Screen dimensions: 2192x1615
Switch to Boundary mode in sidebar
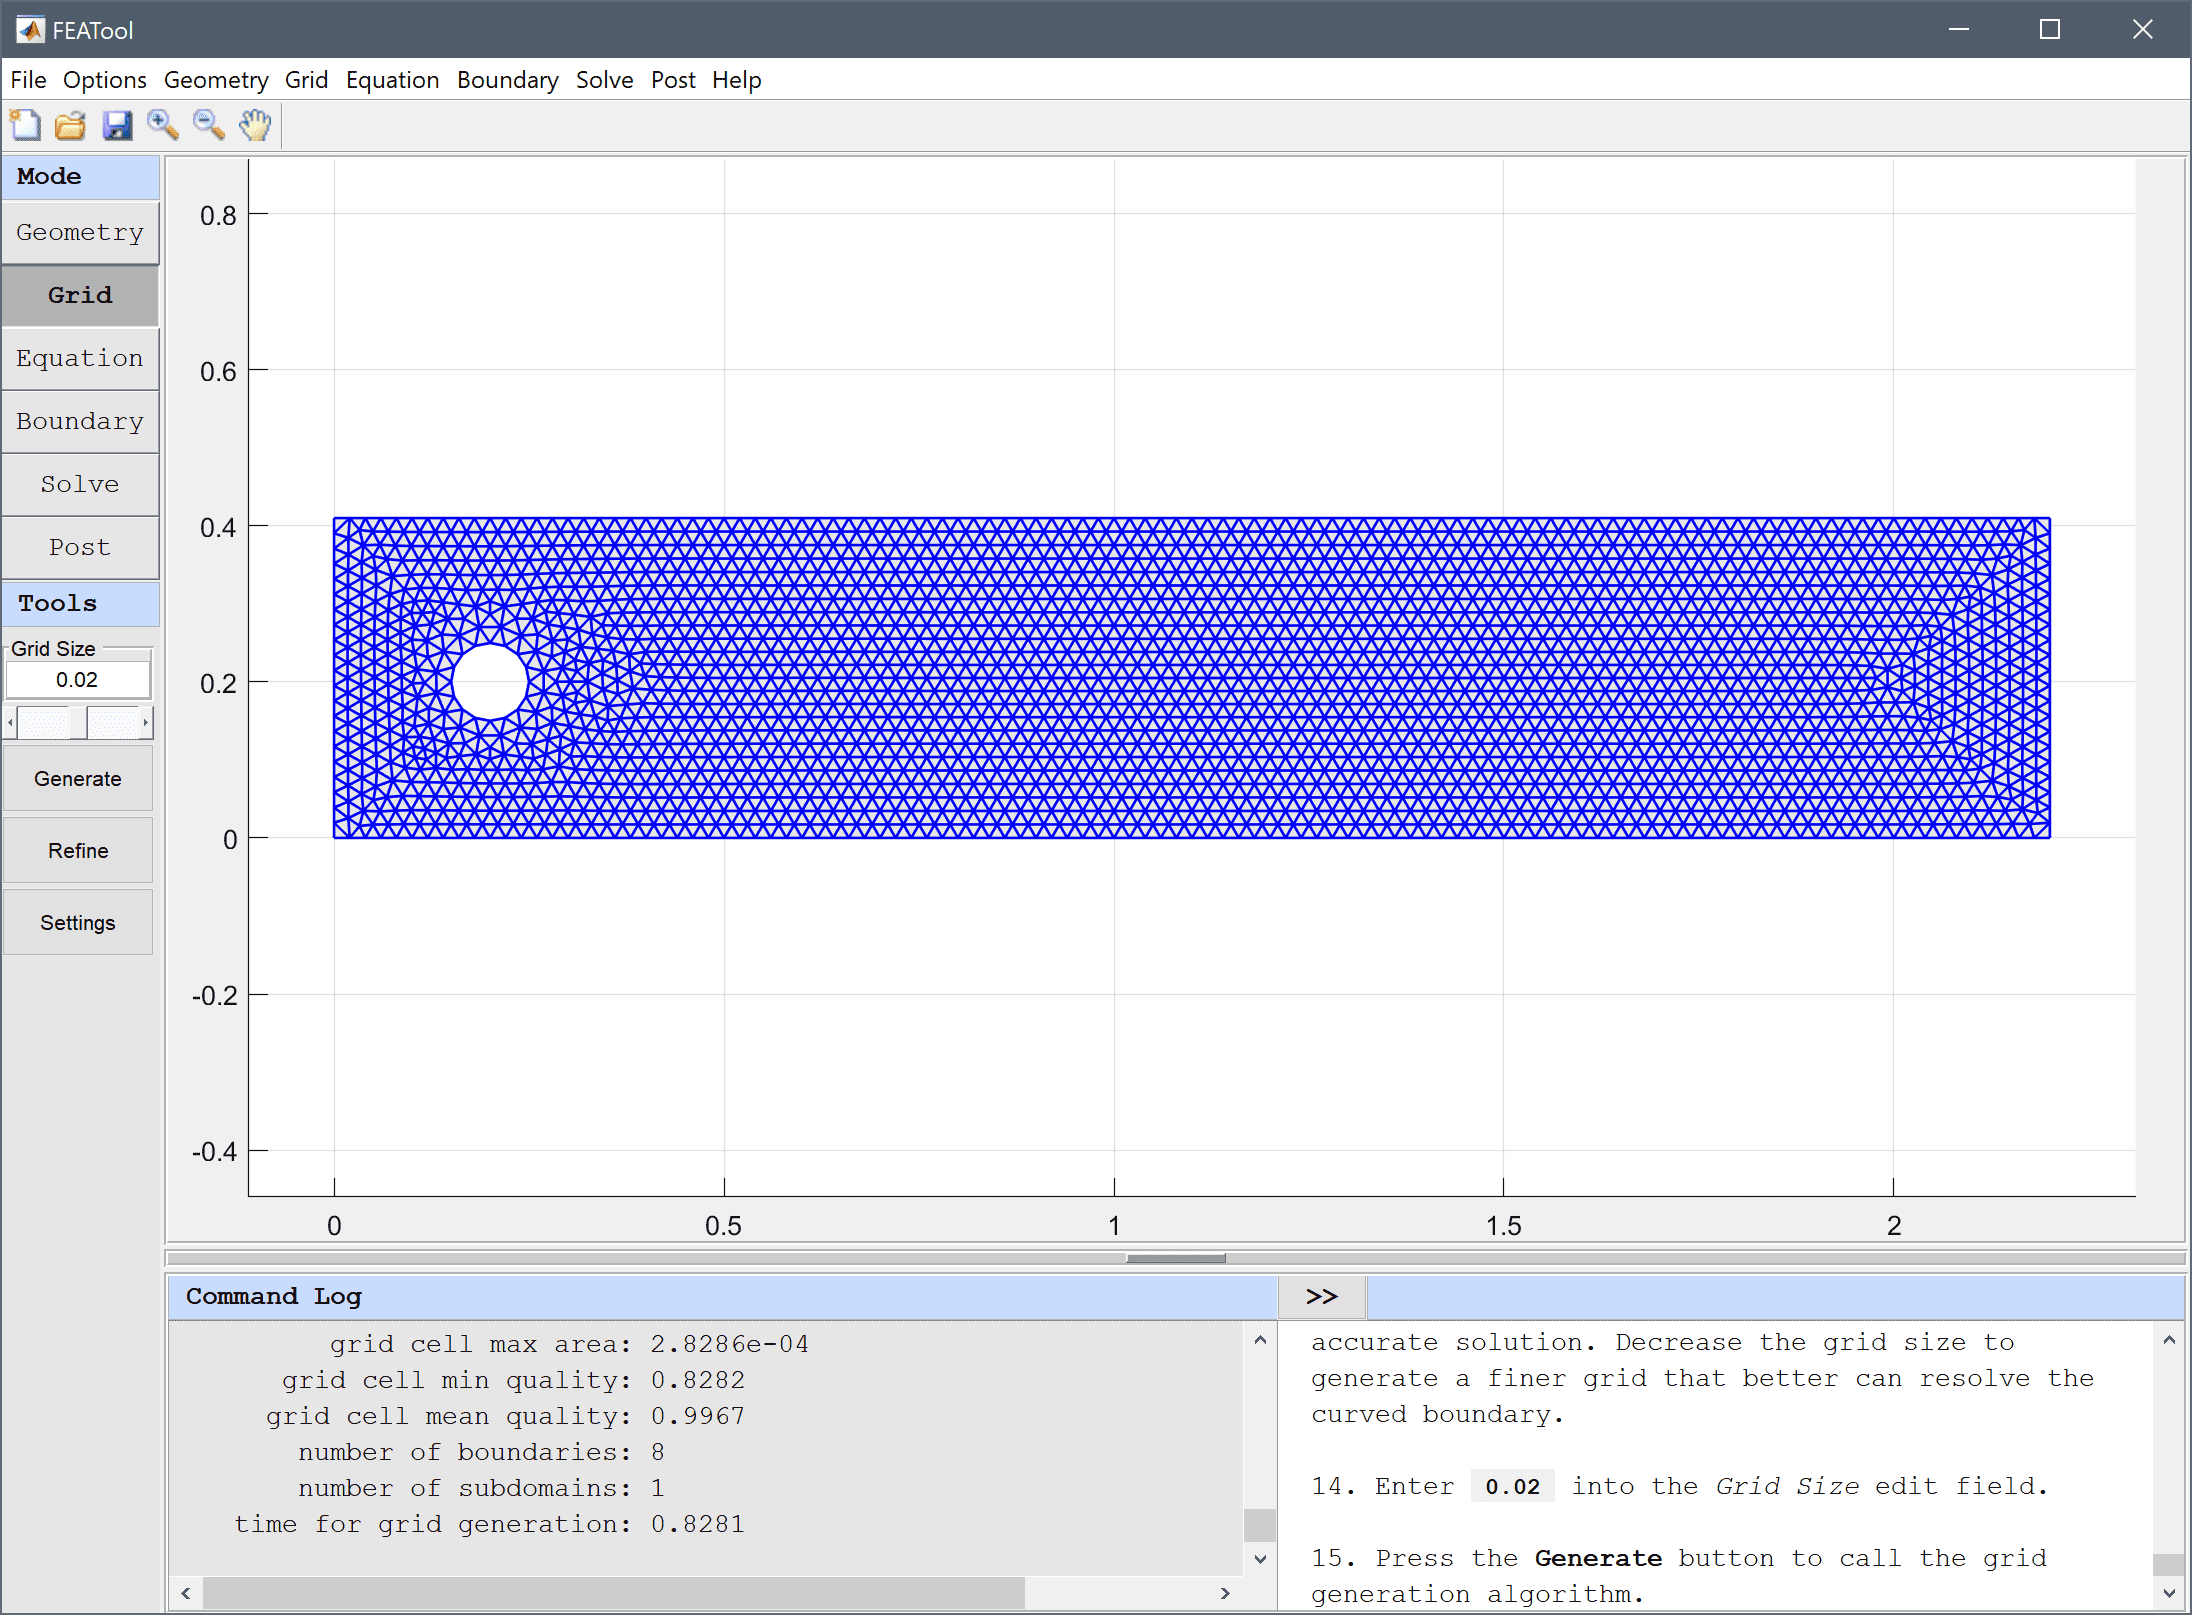pos(80,422)
